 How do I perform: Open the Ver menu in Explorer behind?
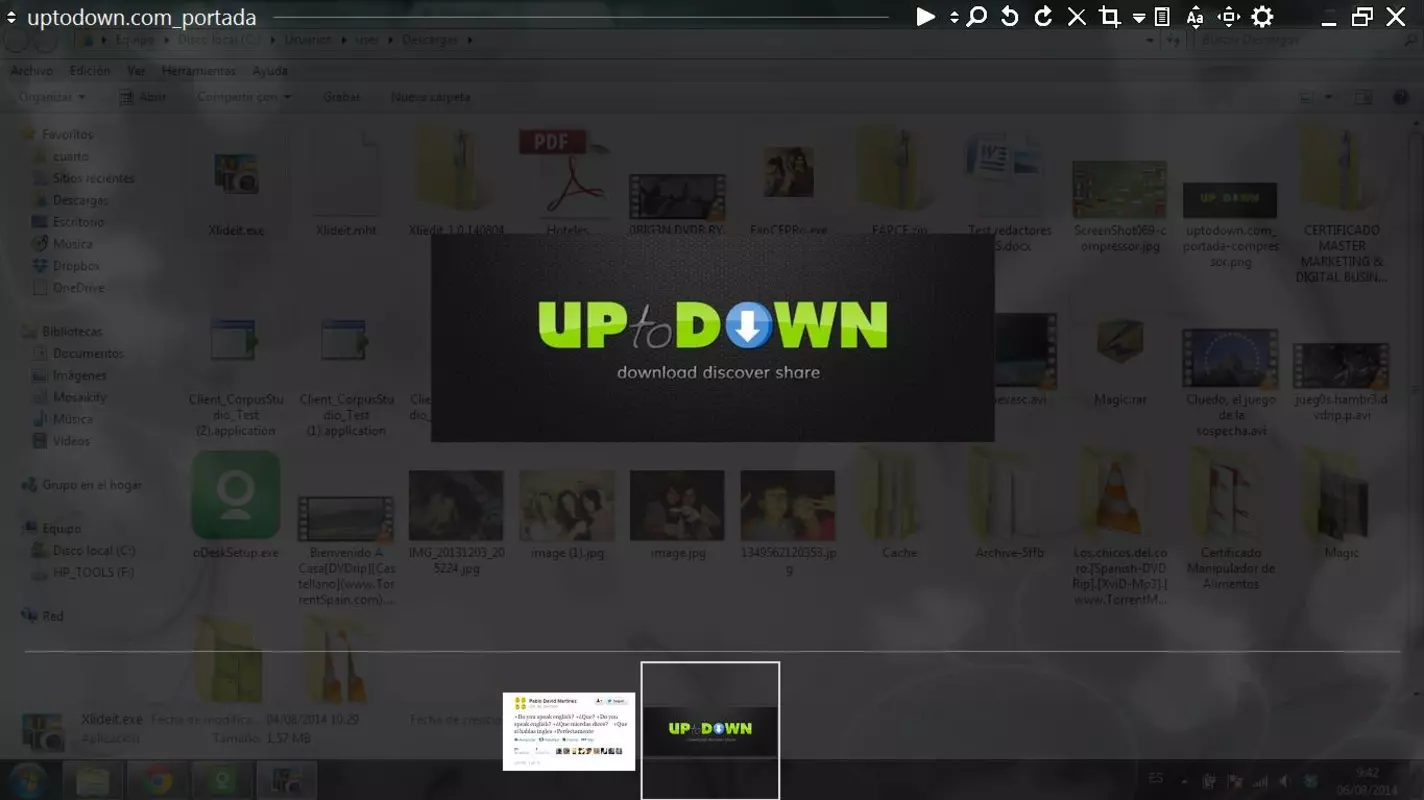point(136,71)
